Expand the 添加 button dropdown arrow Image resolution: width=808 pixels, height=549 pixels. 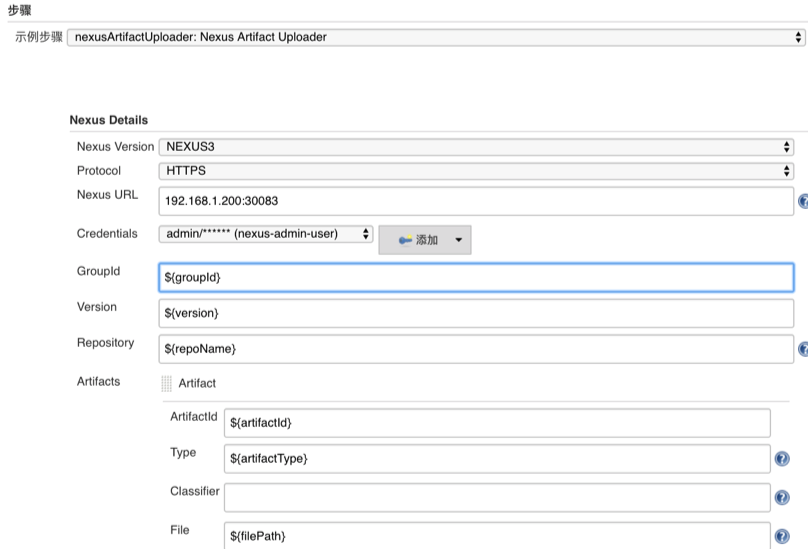(459, 240)
